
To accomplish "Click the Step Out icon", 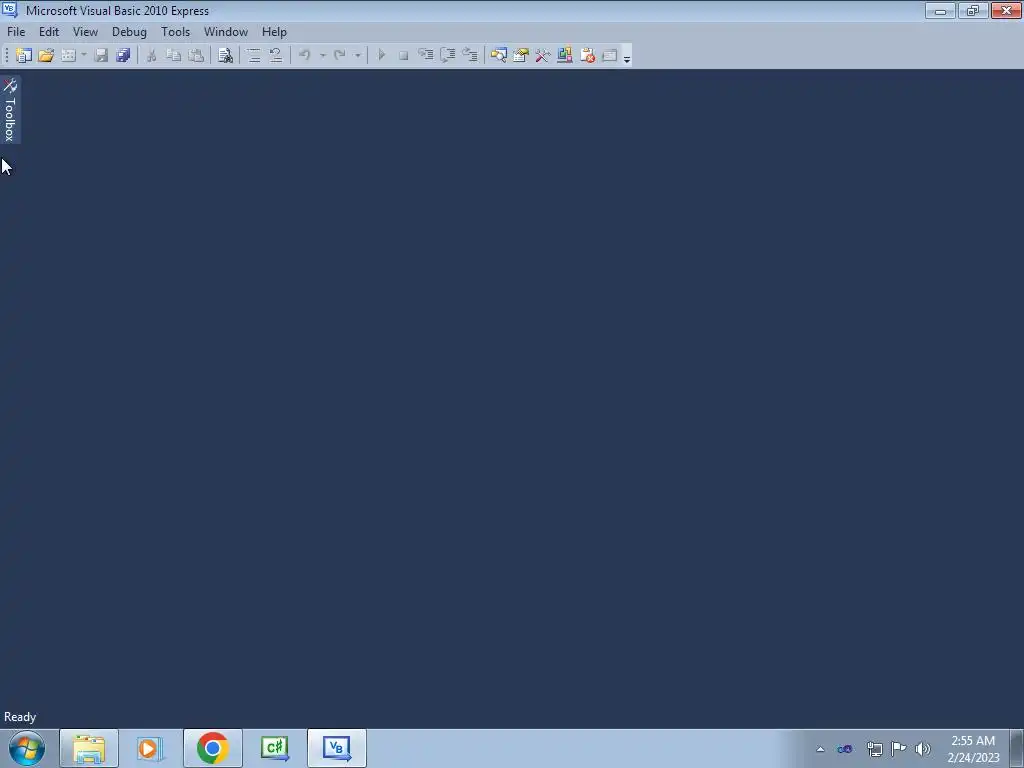I will [x=470, y=56].
